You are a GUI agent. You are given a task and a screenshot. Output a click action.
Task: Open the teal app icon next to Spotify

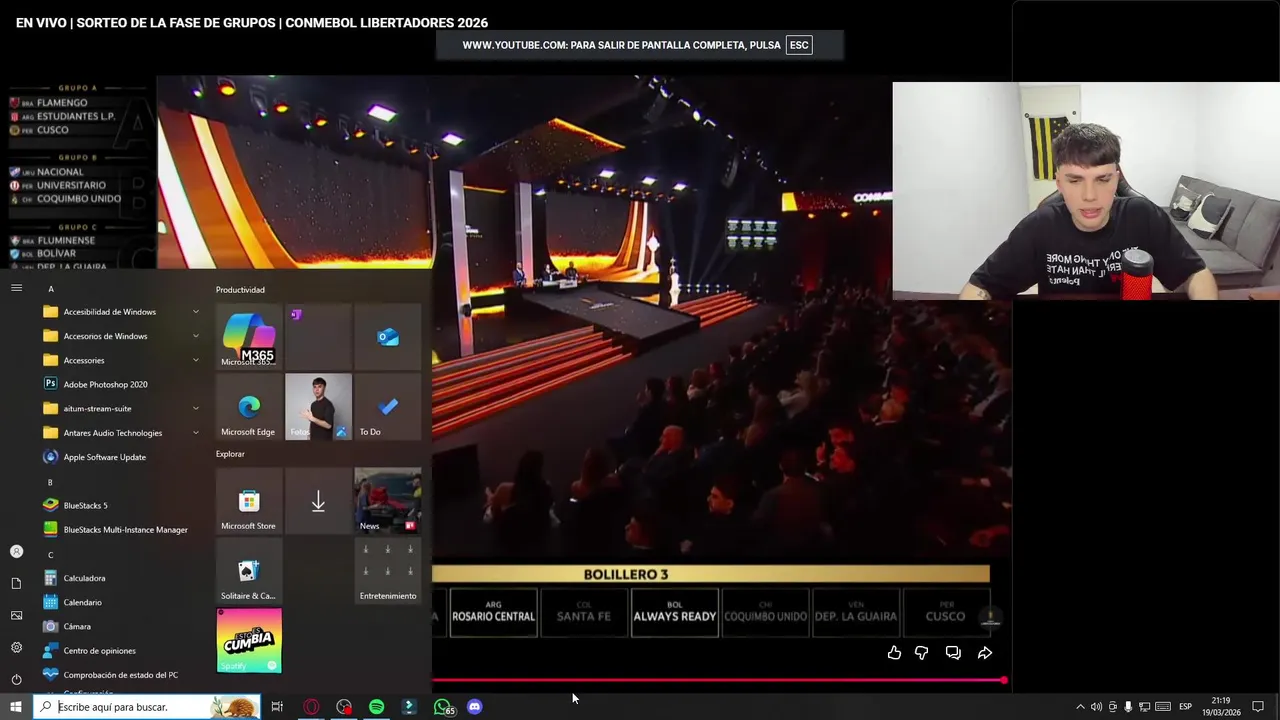(409, 707)
